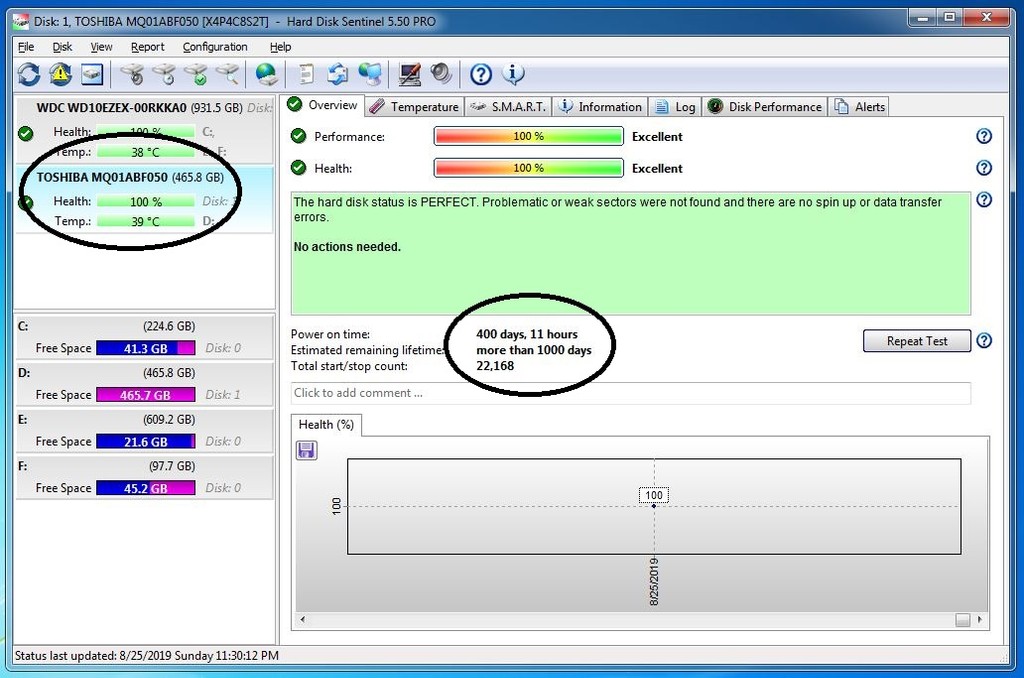Screen dimensions: 1024x678
Task: Select the Overview tab
Action: point(323,105)
